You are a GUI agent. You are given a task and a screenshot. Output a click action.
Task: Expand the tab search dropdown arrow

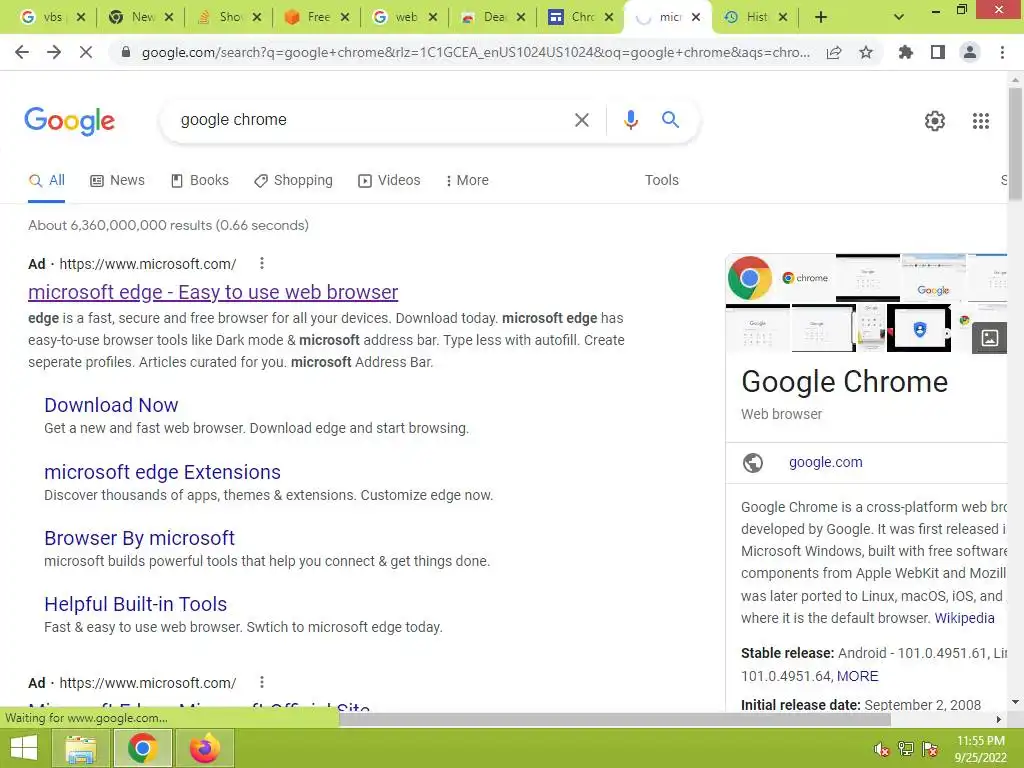(x=899, y=17)
